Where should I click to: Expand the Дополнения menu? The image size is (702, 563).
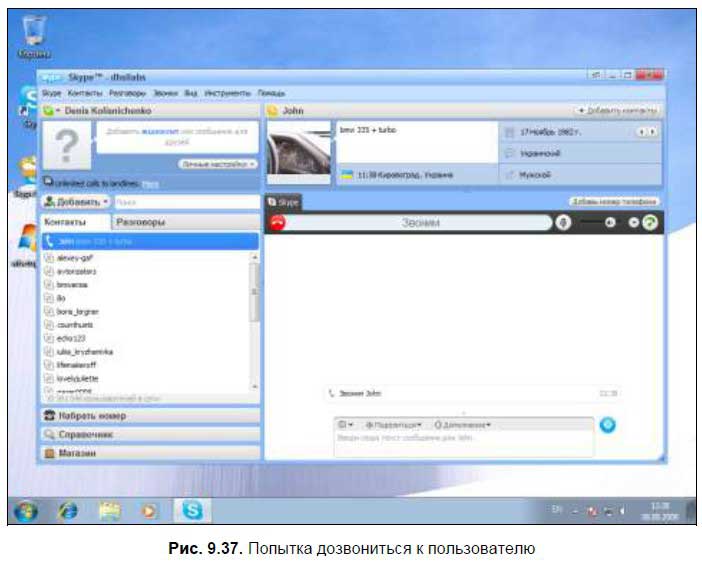pyautogui.click(x=463, y=425)
